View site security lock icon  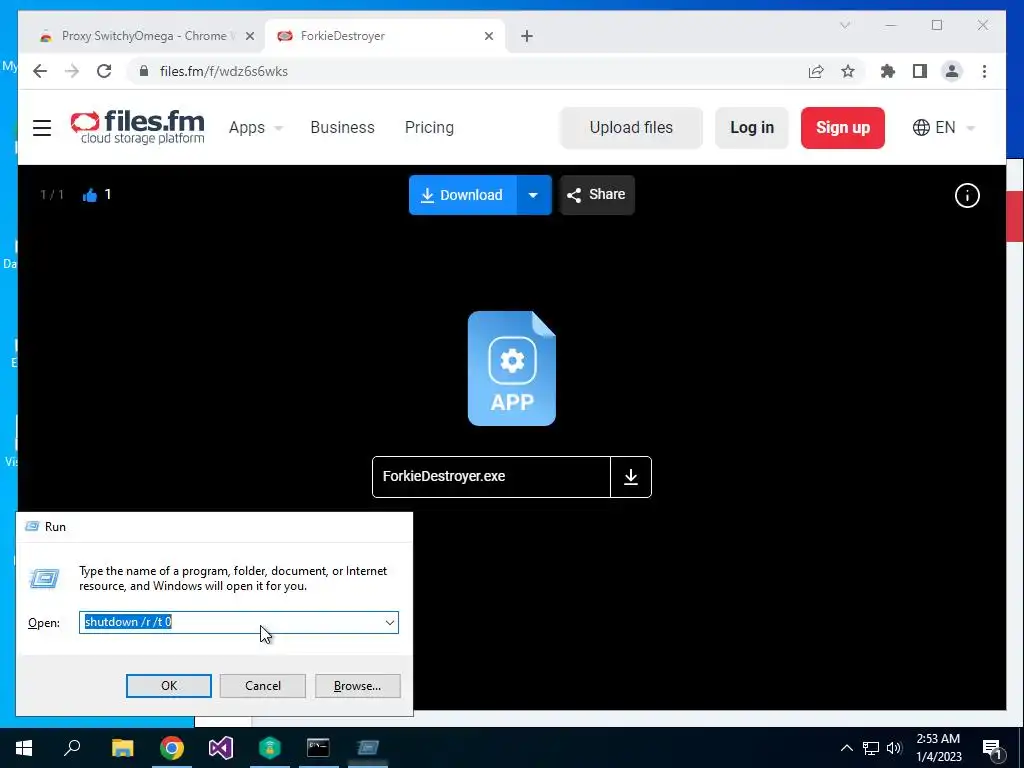click(144, 71)
